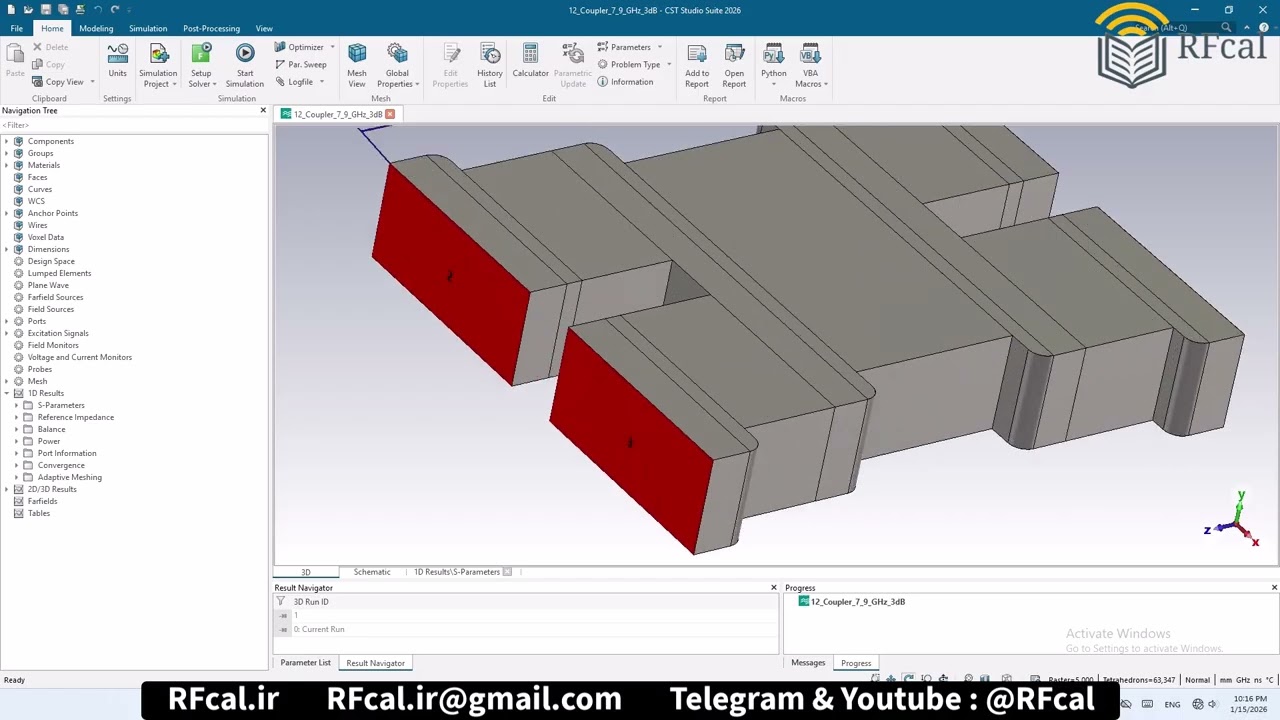The width and height of the screenshot is (1280, 720).
Task: Close the 12_Coupler_7_9_GHz_3dB document tab
Action: pos(390,114)
